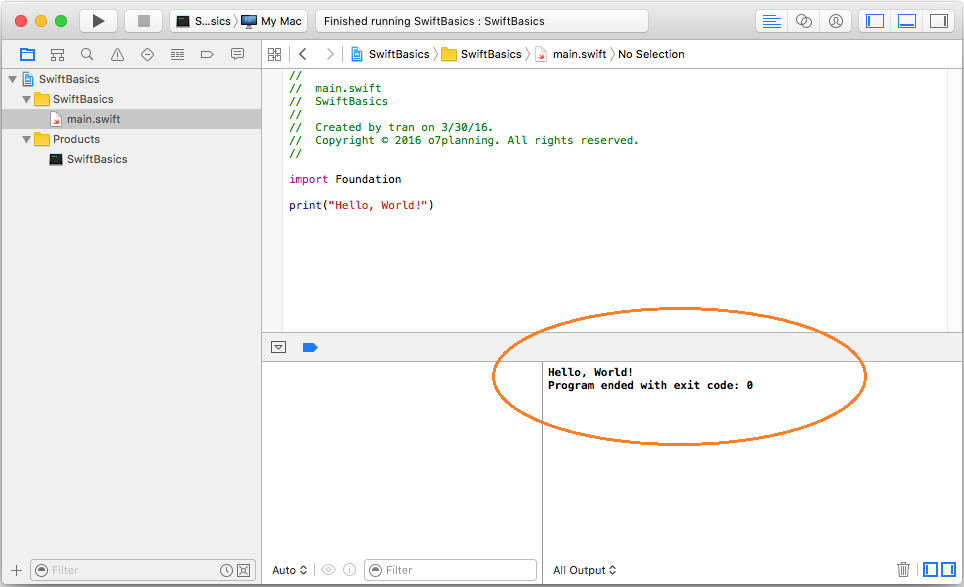Screen dimensions: 964x587
Task: Focus the variables view Filter field
Action: tap(451, 570)
